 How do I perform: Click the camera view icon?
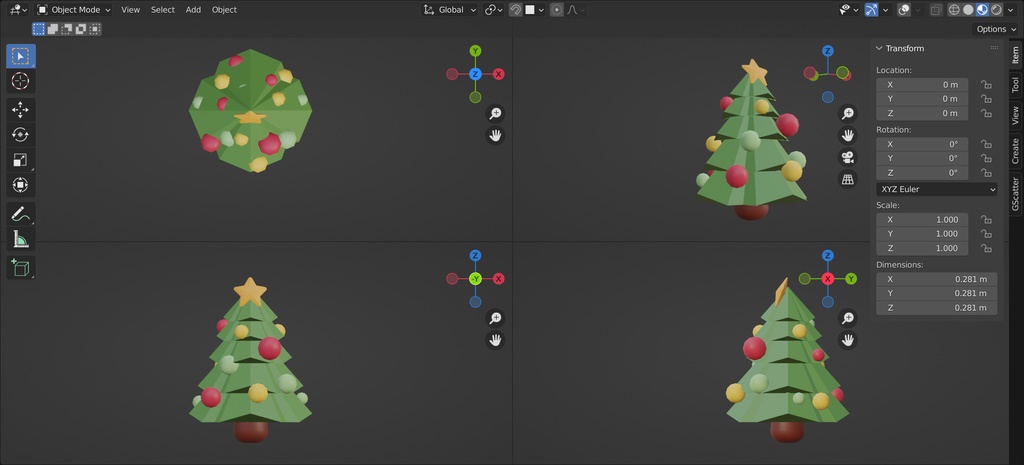848,157
